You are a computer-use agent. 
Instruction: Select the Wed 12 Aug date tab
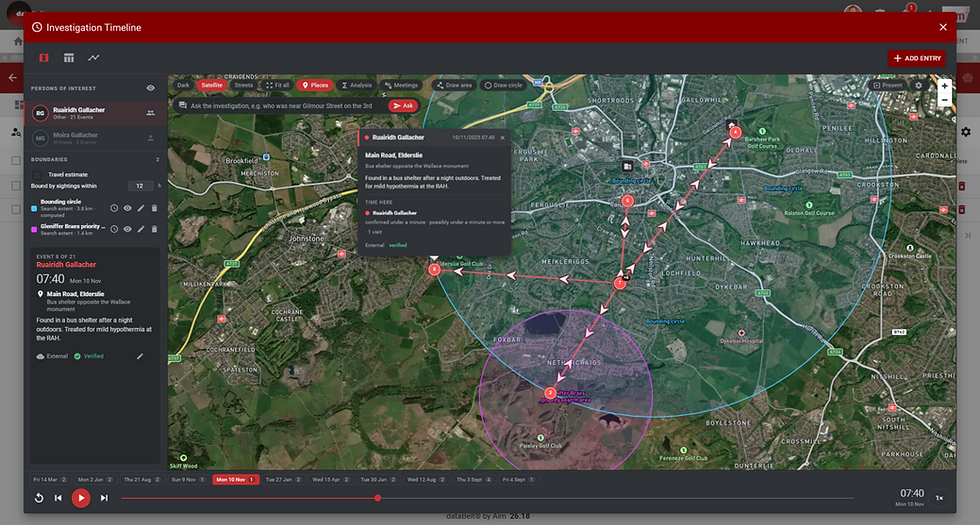tap(426, 480)
